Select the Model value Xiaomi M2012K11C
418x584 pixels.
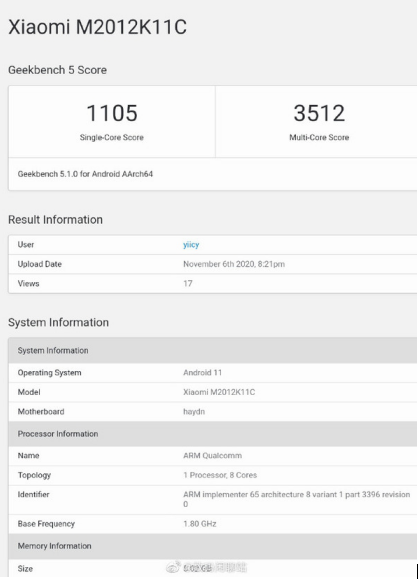(219, 392)
